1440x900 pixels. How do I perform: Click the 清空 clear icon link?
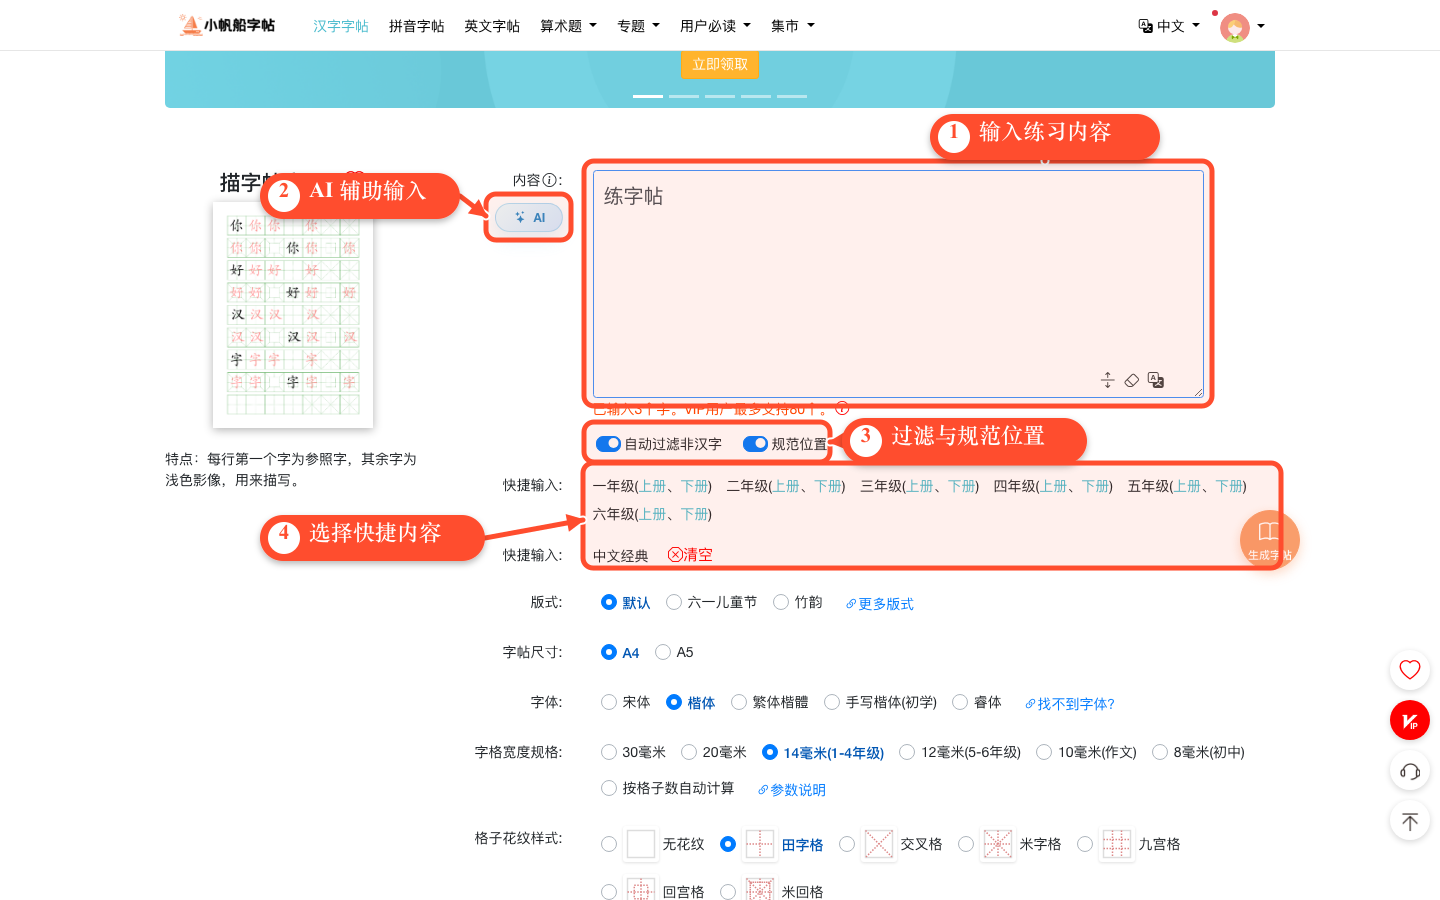pos(690,555)
